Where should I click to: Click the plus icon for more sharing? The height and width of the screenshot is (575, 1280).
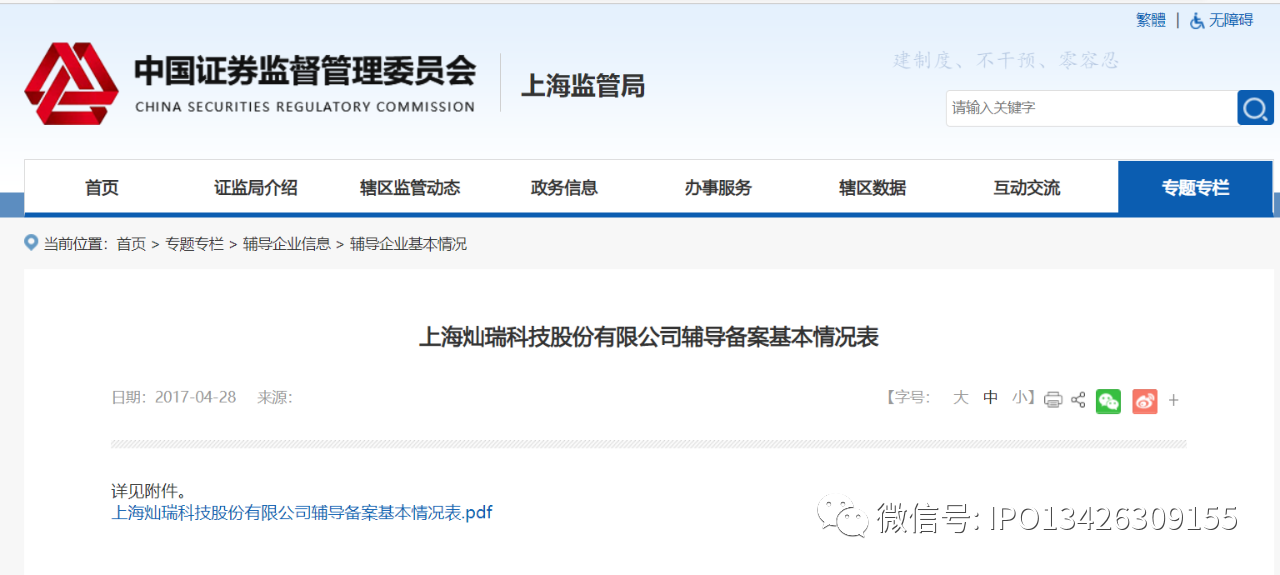pyautogui.click(x=1174, y=400)
